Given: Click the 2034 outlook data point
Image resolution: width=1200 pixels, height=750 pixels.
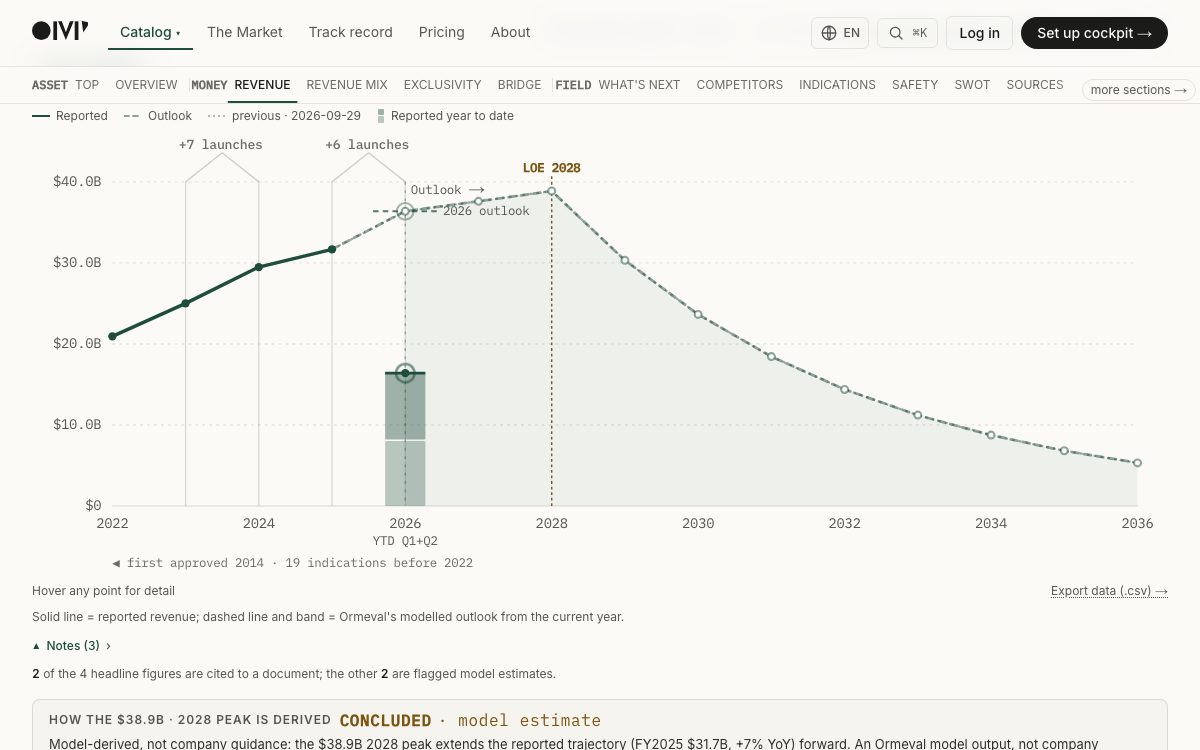Looking at the screenshot, I should 991,435.
